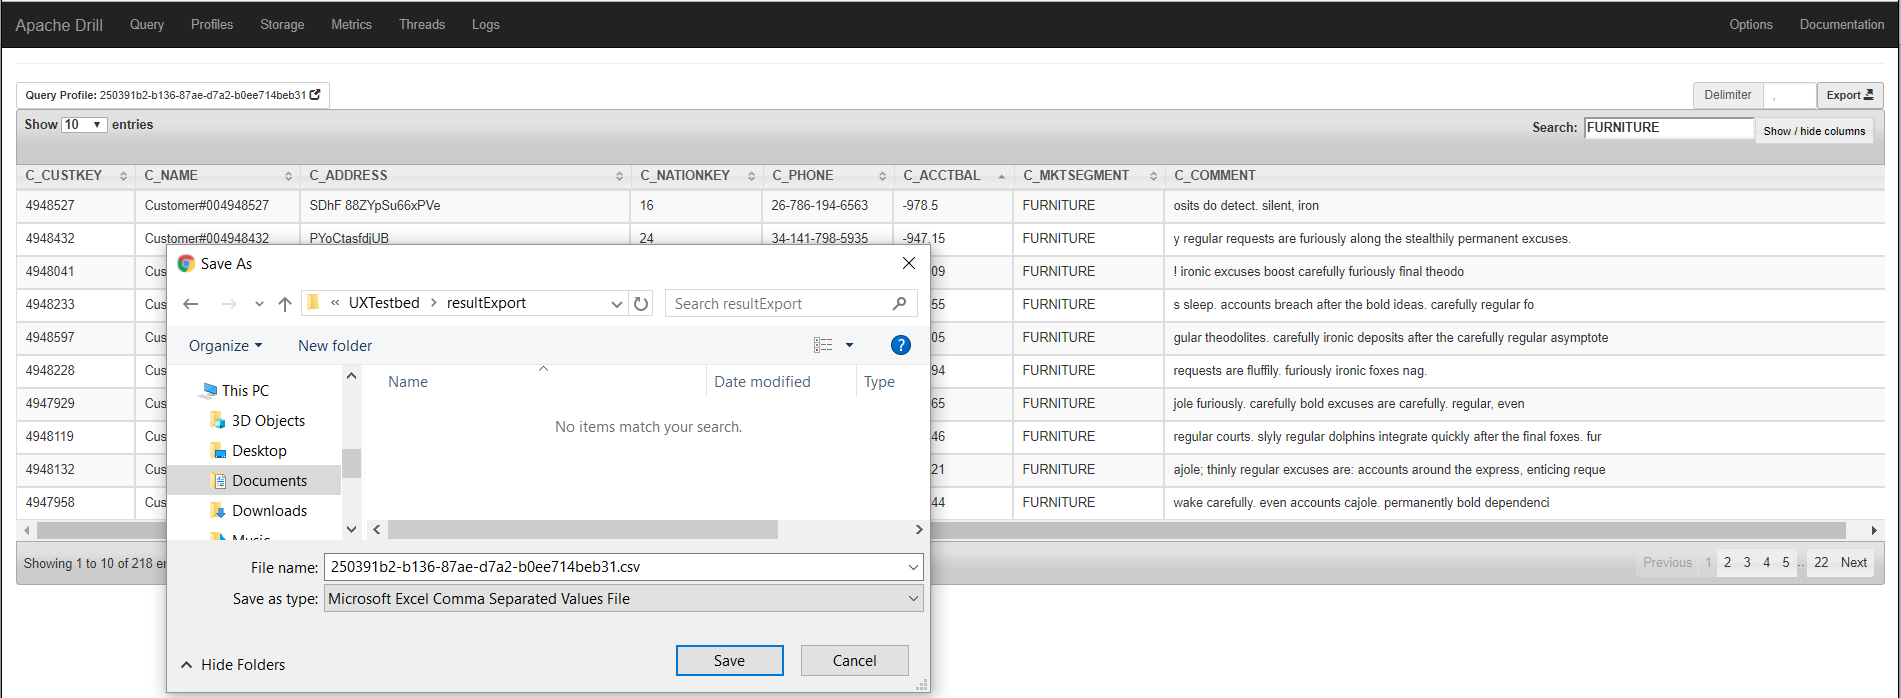Select 3D Objects folder
Viewport: 1901px width, 698px height.
(x=258, y=421)
